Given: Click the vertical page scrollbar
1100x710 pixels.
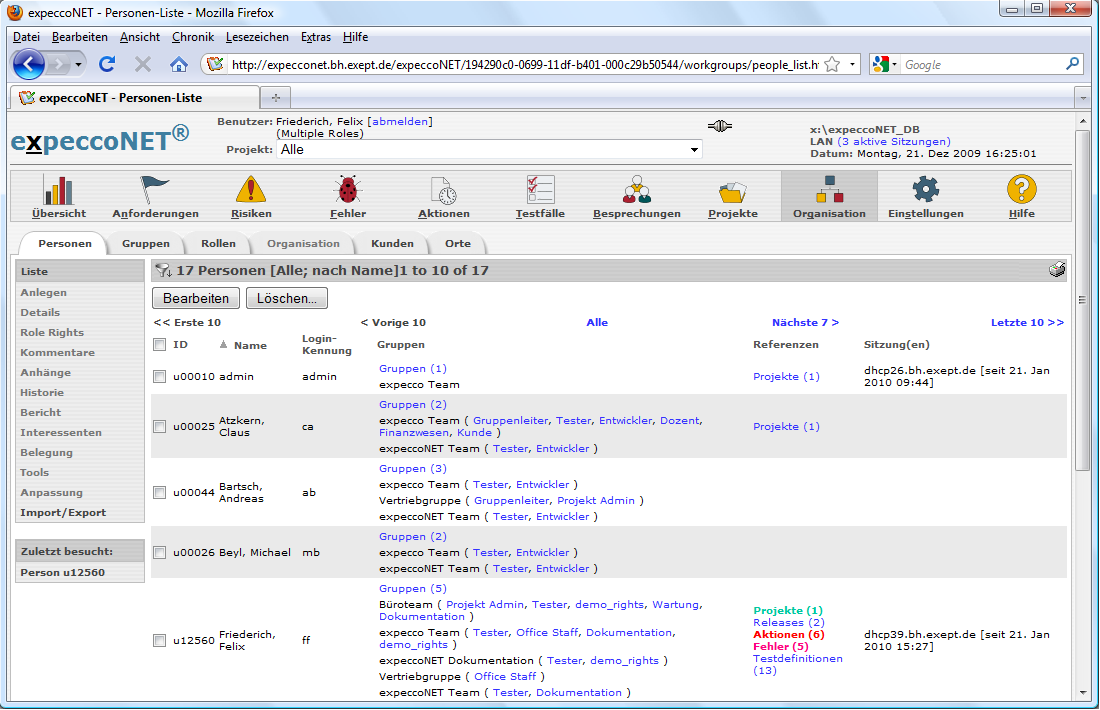Looking at the screenshot, I should [1082, 400].
